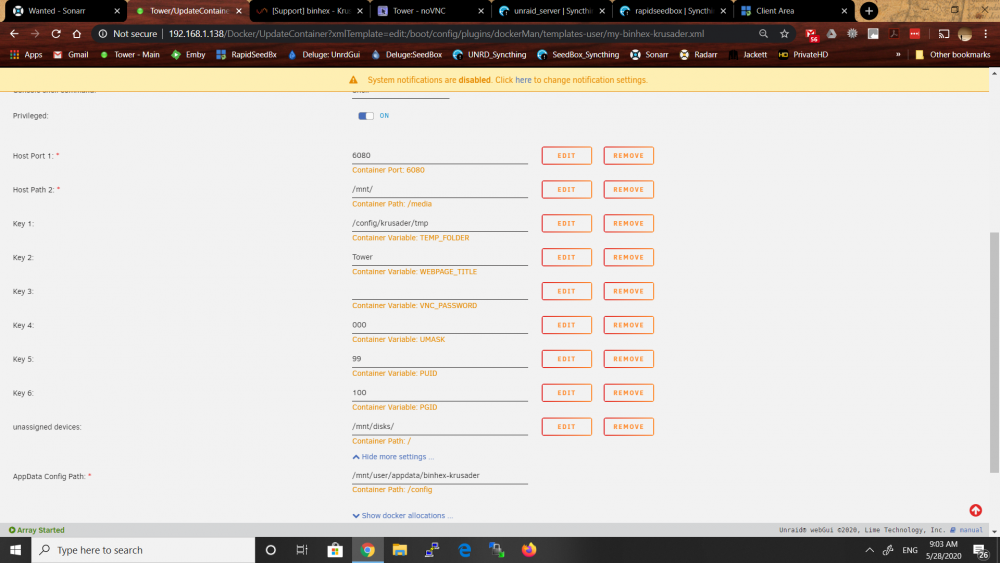Viewport: 1000px width, 563px height.
Task: Expand Show docker allocations section
Action: [x=402, y=515]
